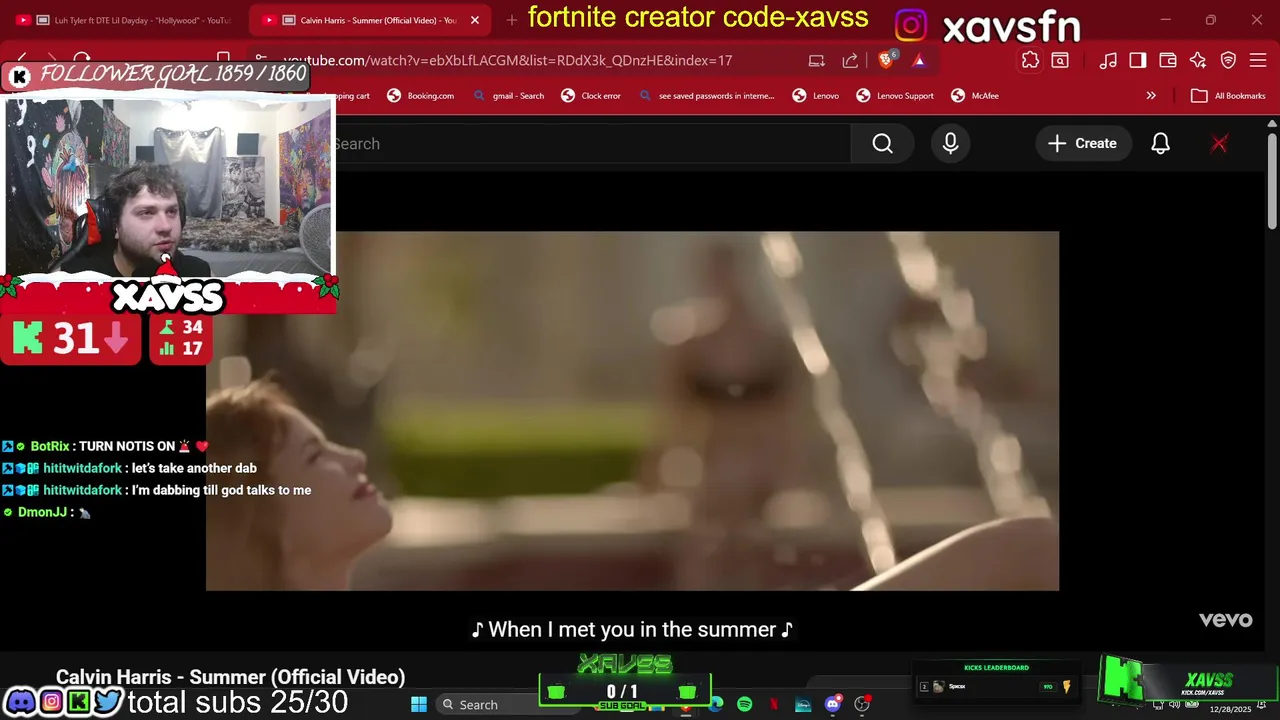Open the Clock error bookmark

590,96
